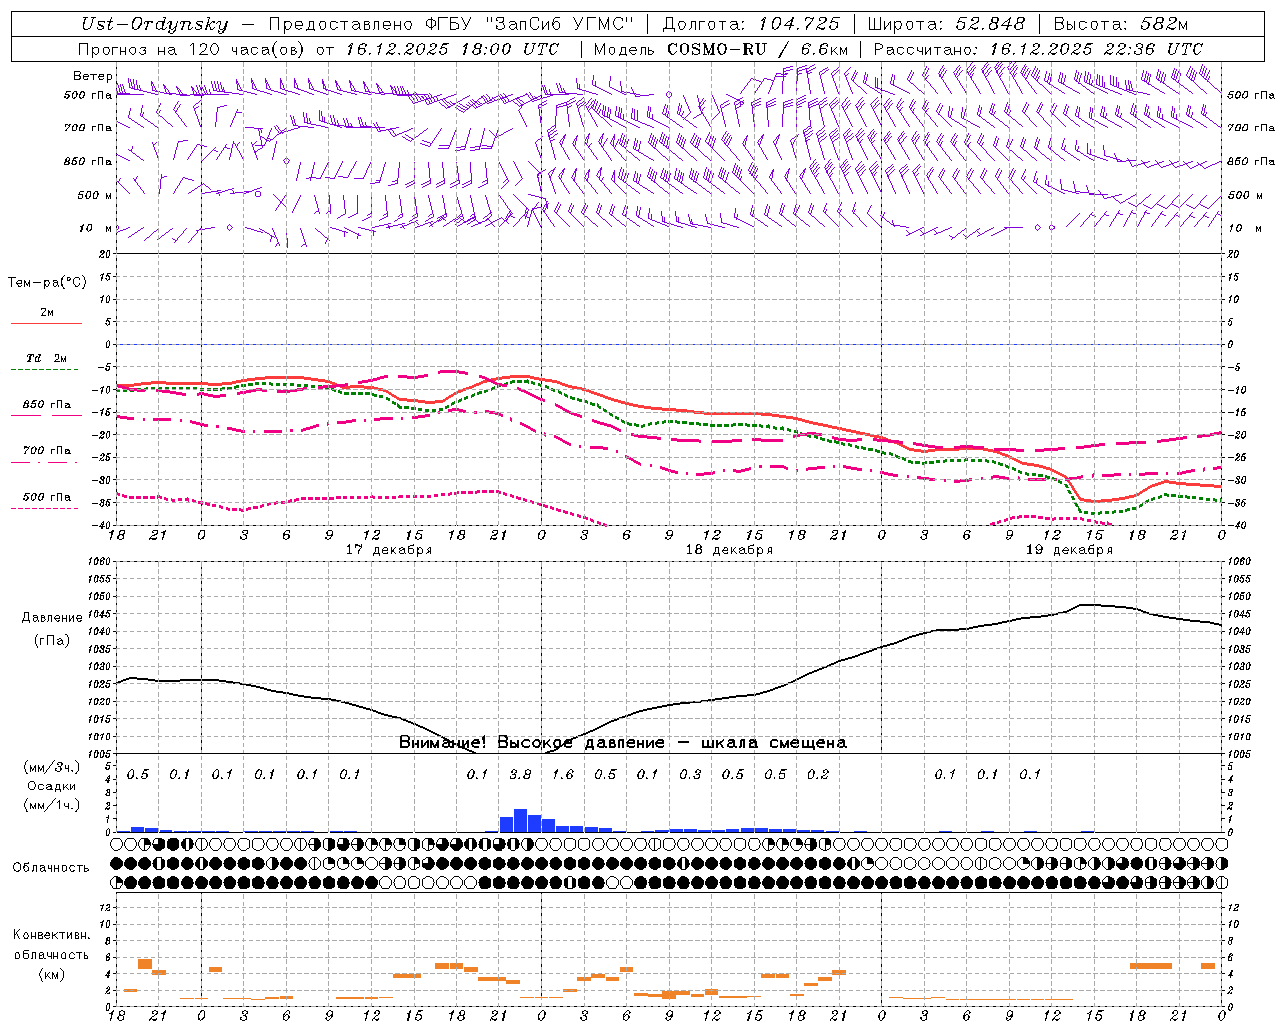
Task: Select the '(мм/1ч.)' precipitation unit label
Action: (51, 805)
